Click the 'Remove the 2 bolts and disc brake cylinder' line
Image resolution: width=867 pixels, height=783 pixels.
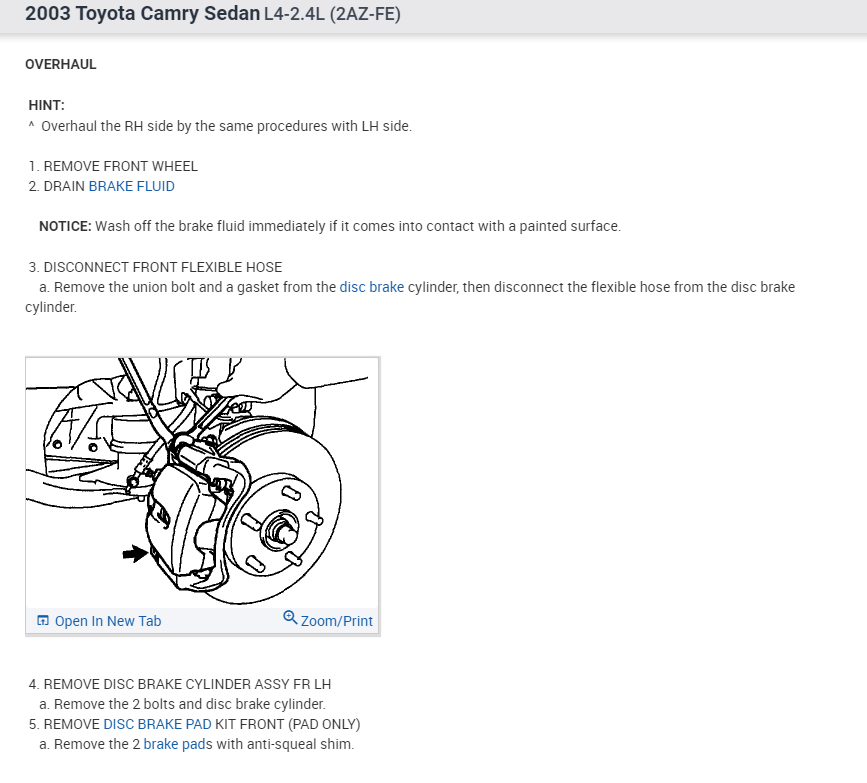point(182,704)
